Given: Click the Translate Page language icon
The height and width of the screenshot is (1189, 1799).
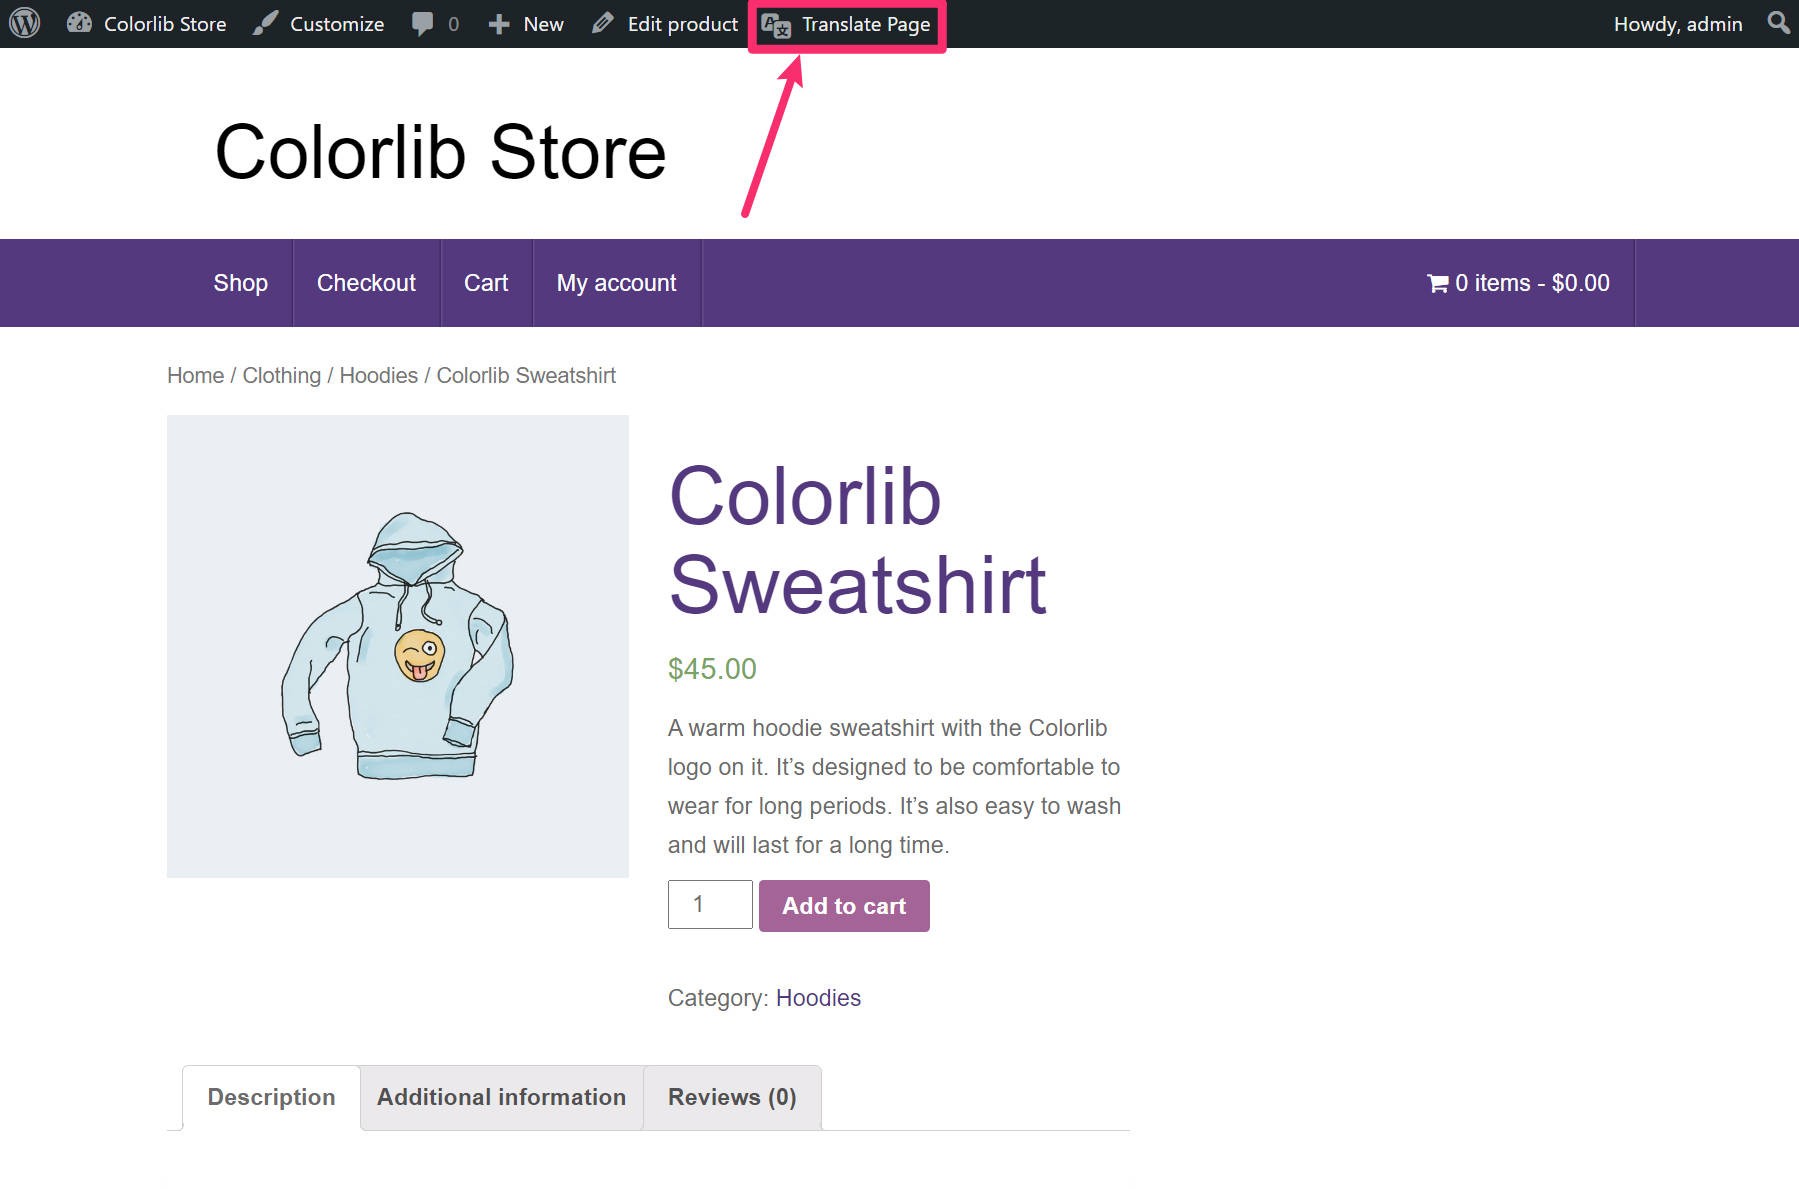Looking at the screenshot, I should (x=776, y=25).
